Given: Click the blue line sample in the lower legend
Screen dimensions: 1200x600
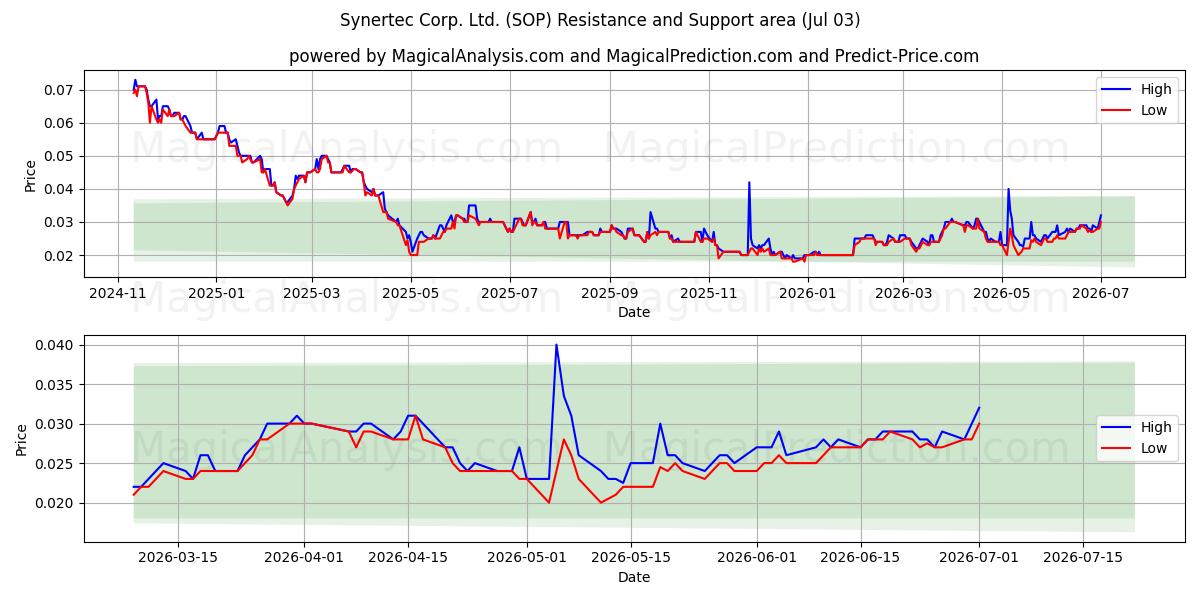Looking at the screenshot, I should (1117, 428).
